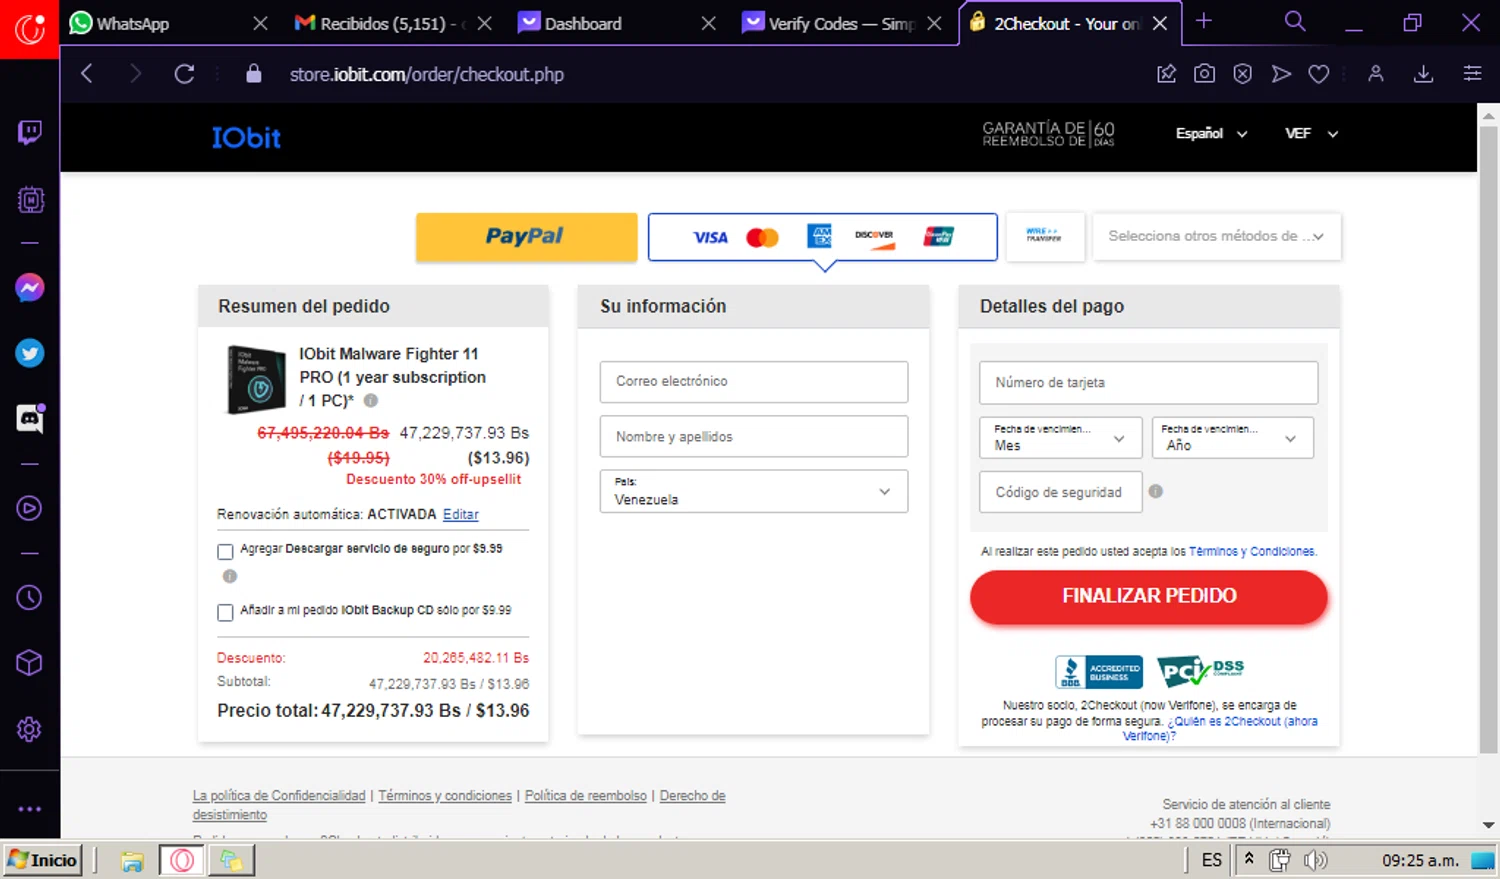This screenshot has height=879, width=1500.
Task: Click info icon next to product name
Action: tap(371, 400)
